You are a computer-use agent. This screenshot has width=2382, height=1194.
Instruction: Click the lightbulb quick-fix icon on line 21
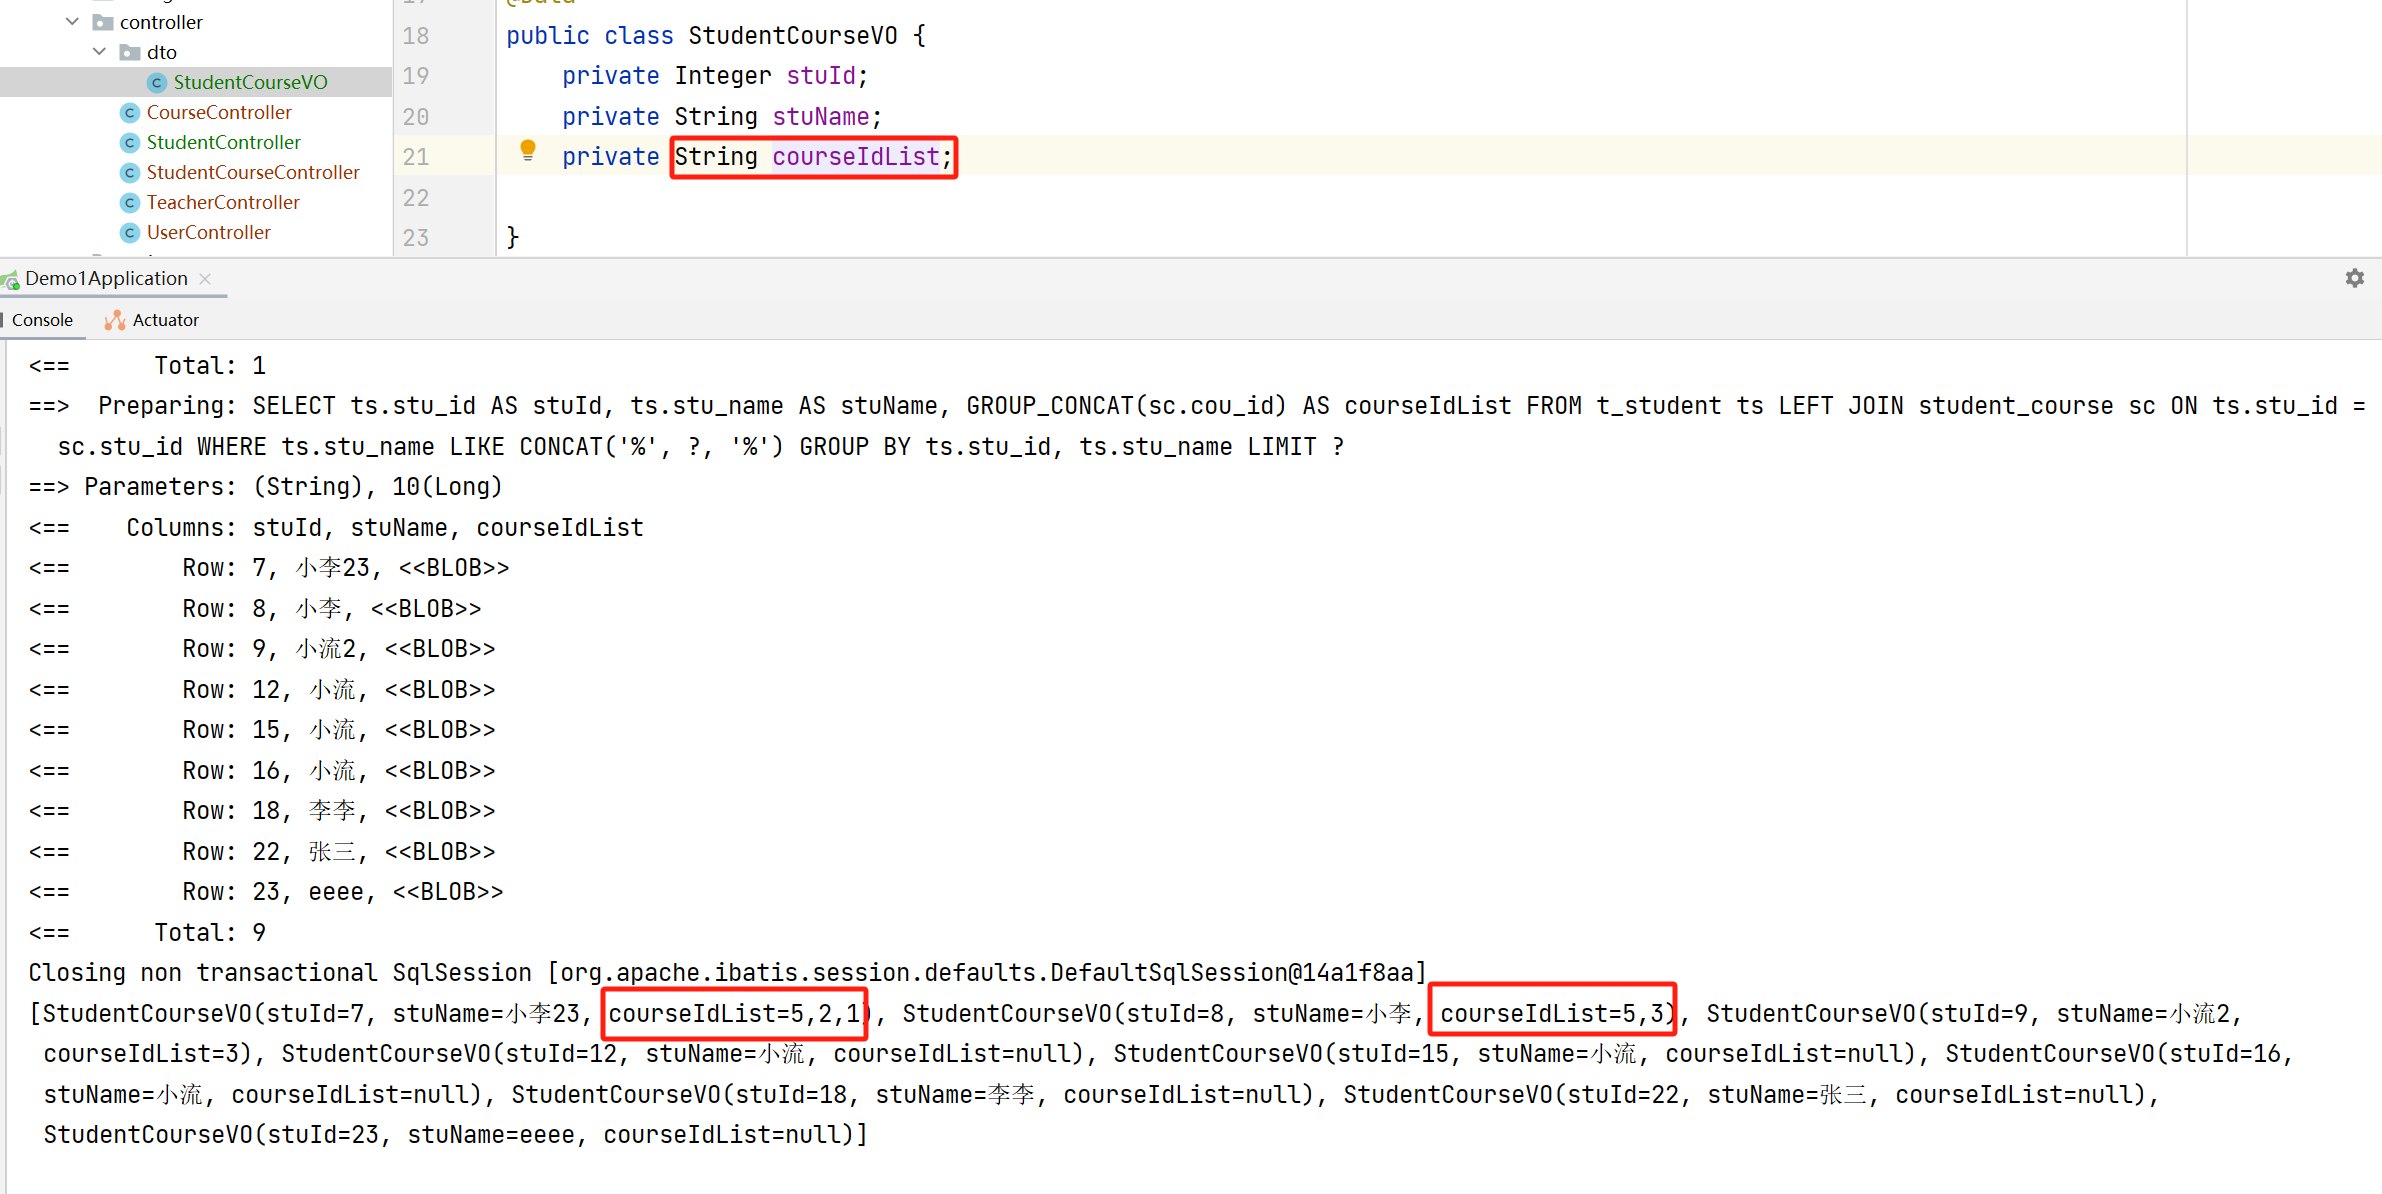tap(528, 151)
